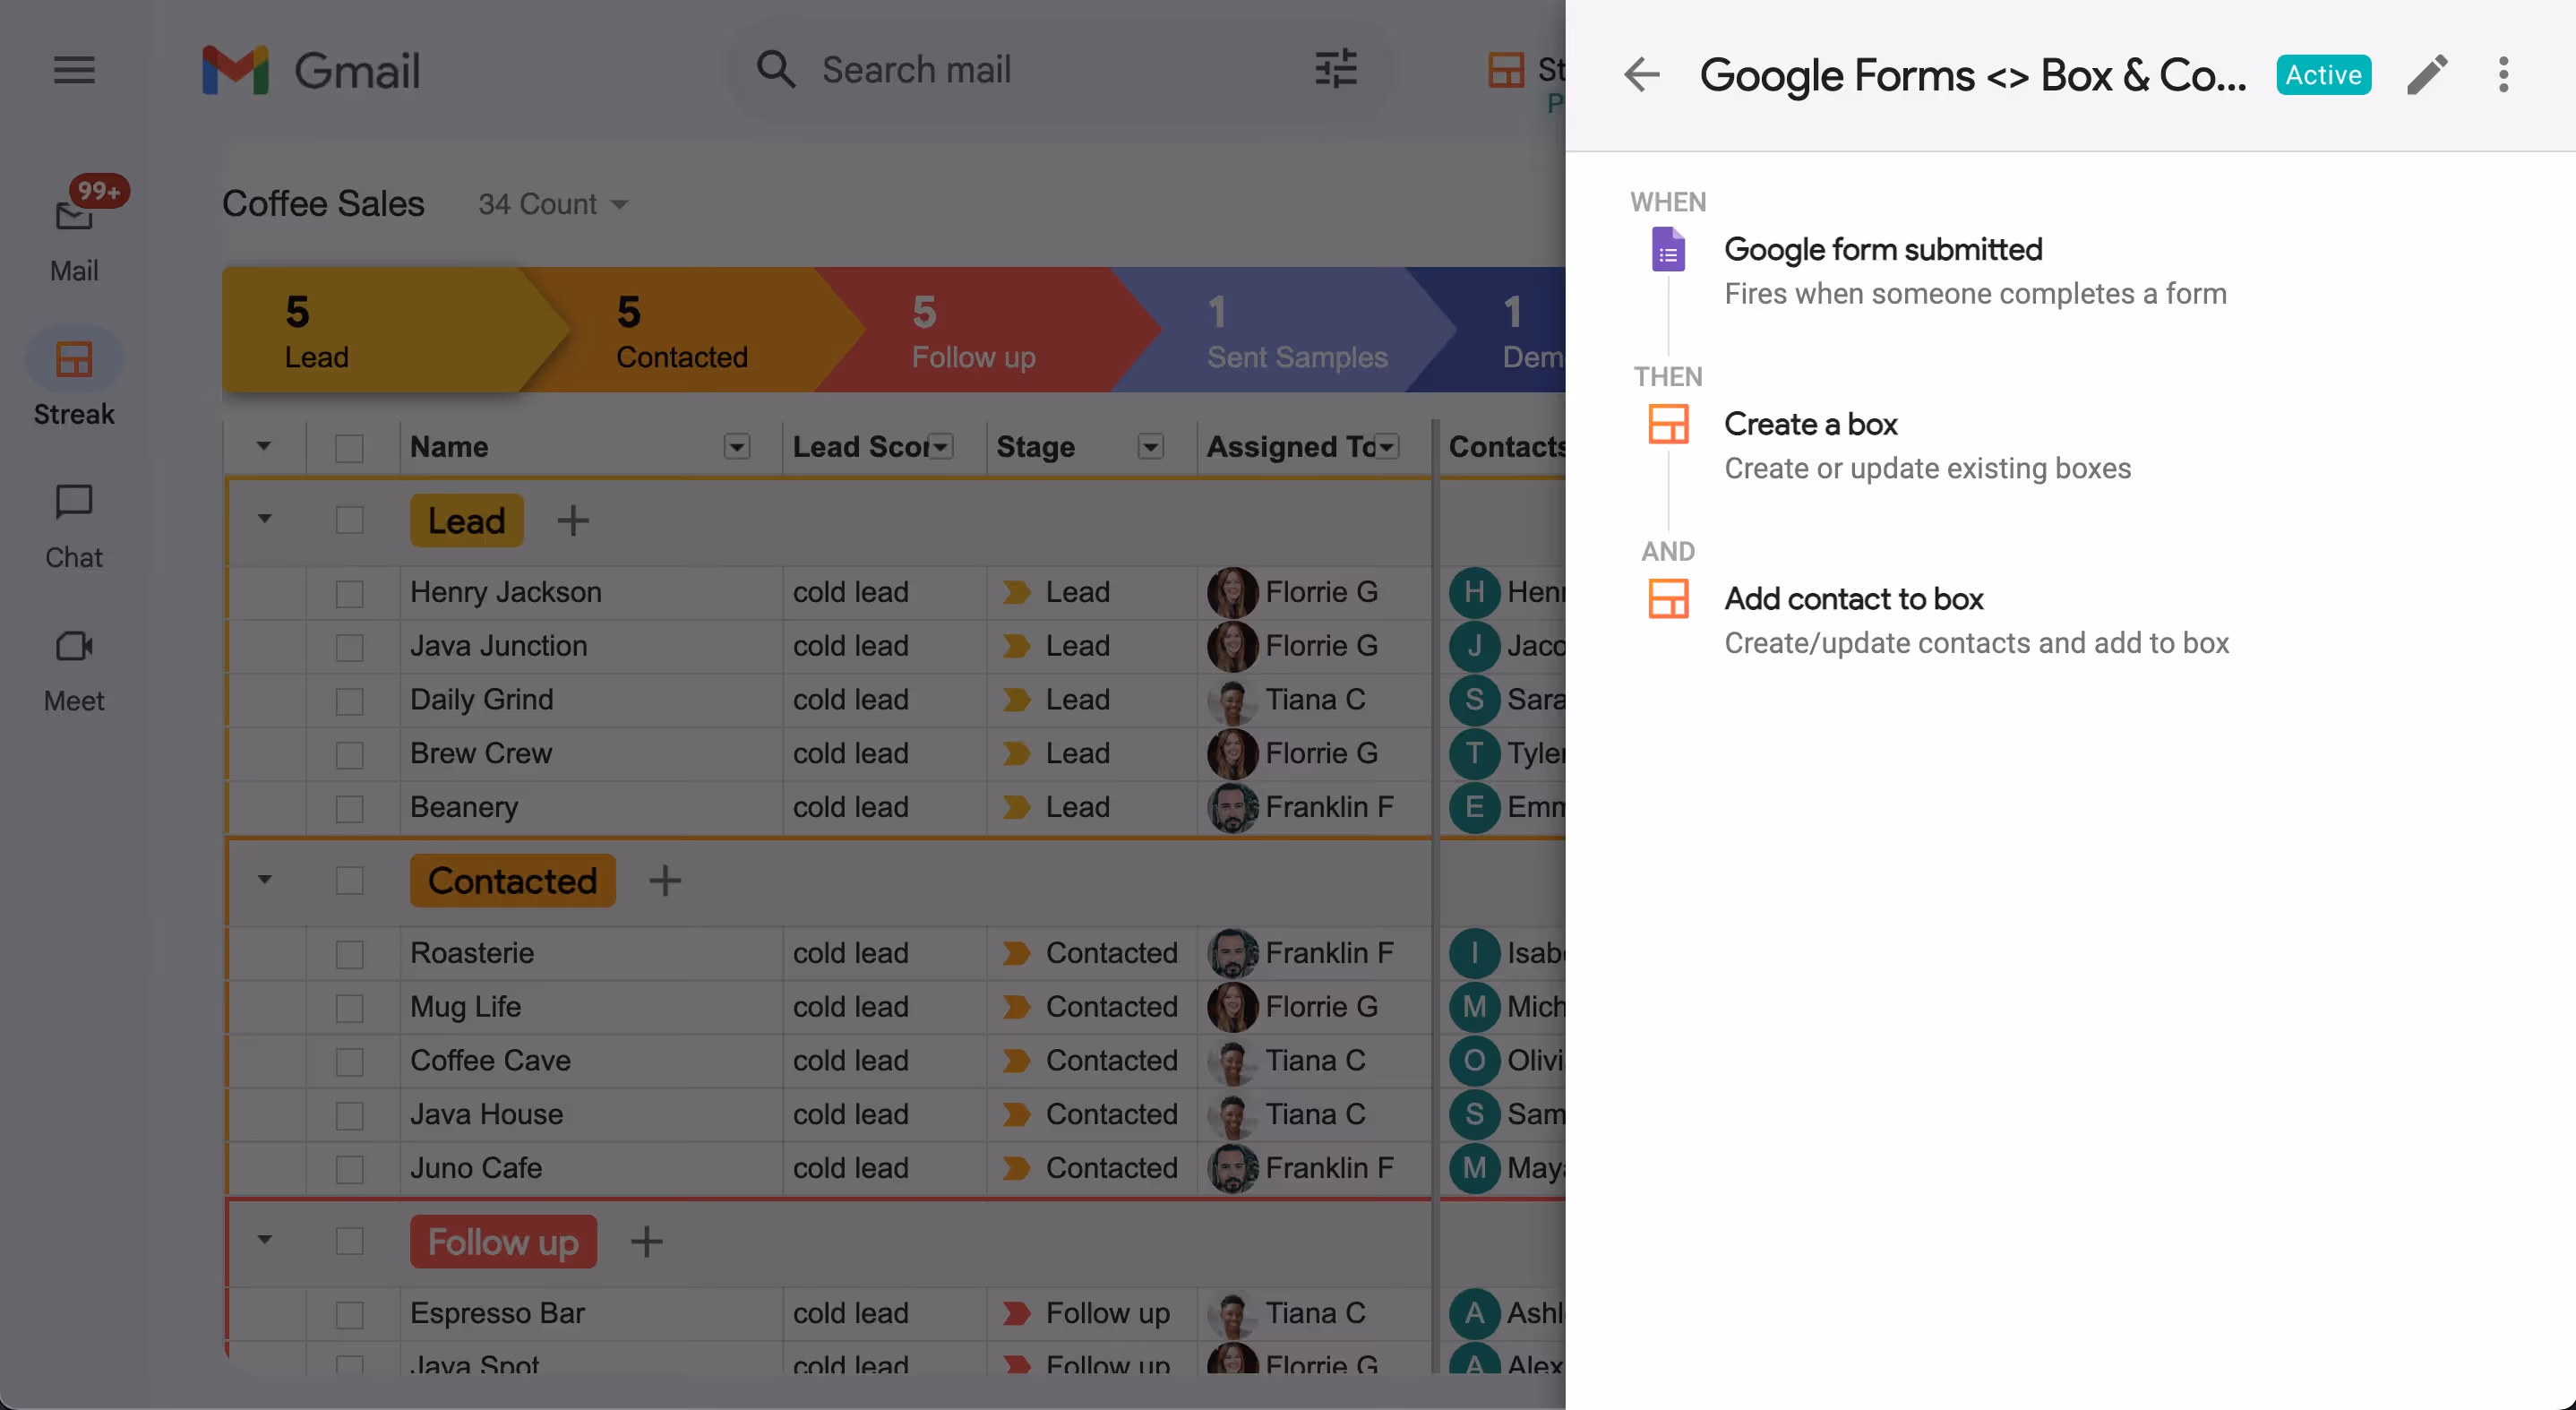Check the Java Junction row checkbox
The height and width of the screenshot is (1410, 2576).
coord(349,648)
